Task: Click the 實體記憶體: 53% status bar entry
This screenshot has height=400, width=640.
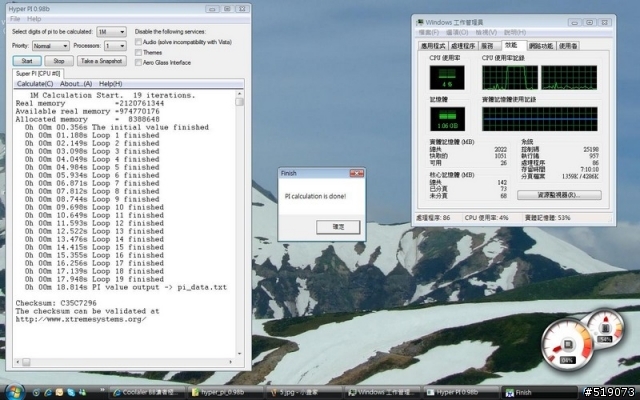Action: [547, 218]
